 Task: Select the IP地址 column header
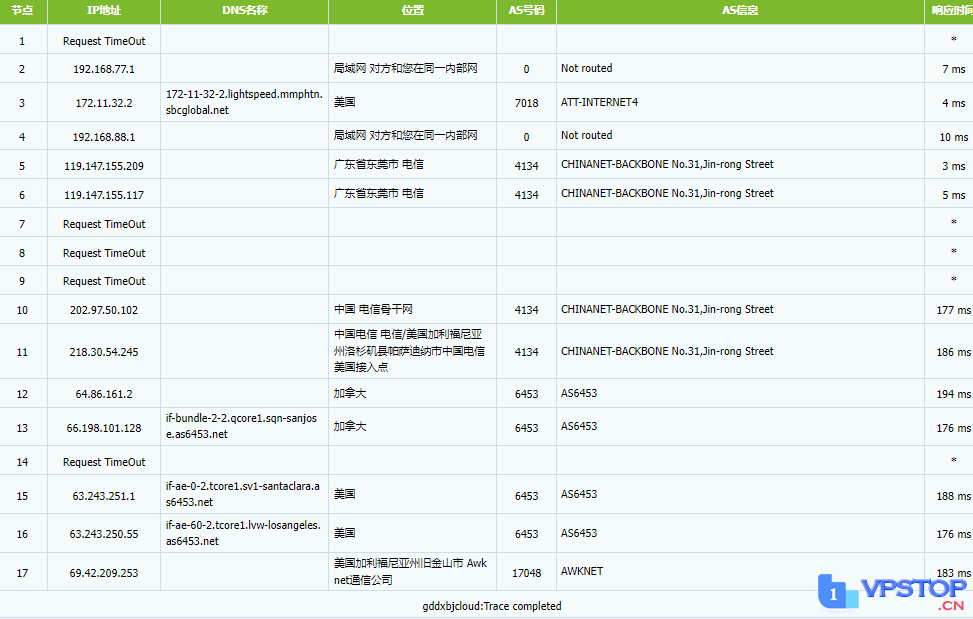103,11
